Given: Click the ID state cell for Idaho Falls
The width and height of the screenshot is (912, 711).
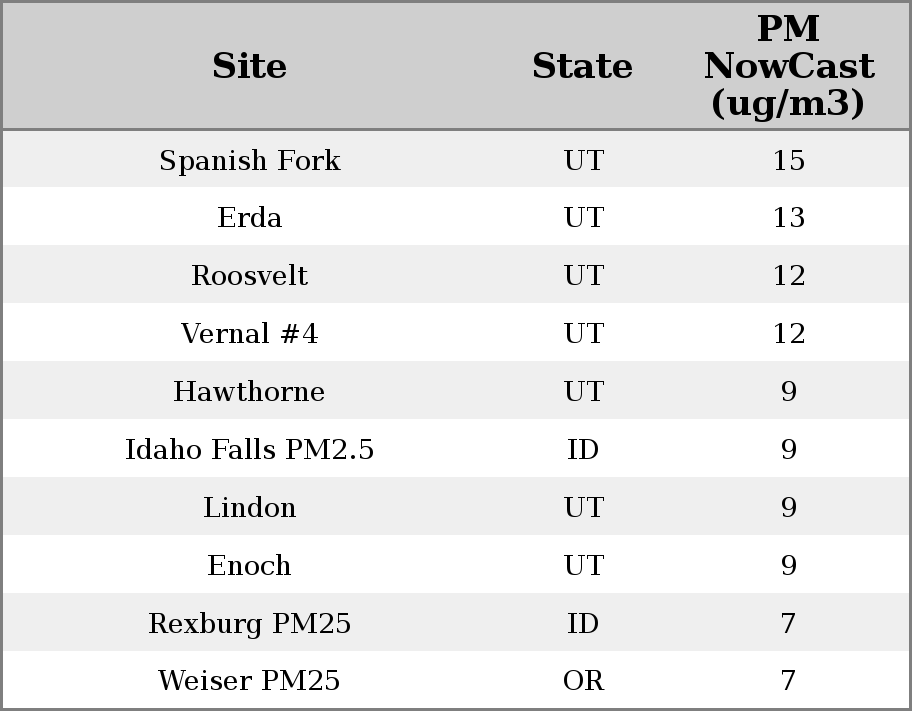Looking at the screenshot, I should click(583, 450).
